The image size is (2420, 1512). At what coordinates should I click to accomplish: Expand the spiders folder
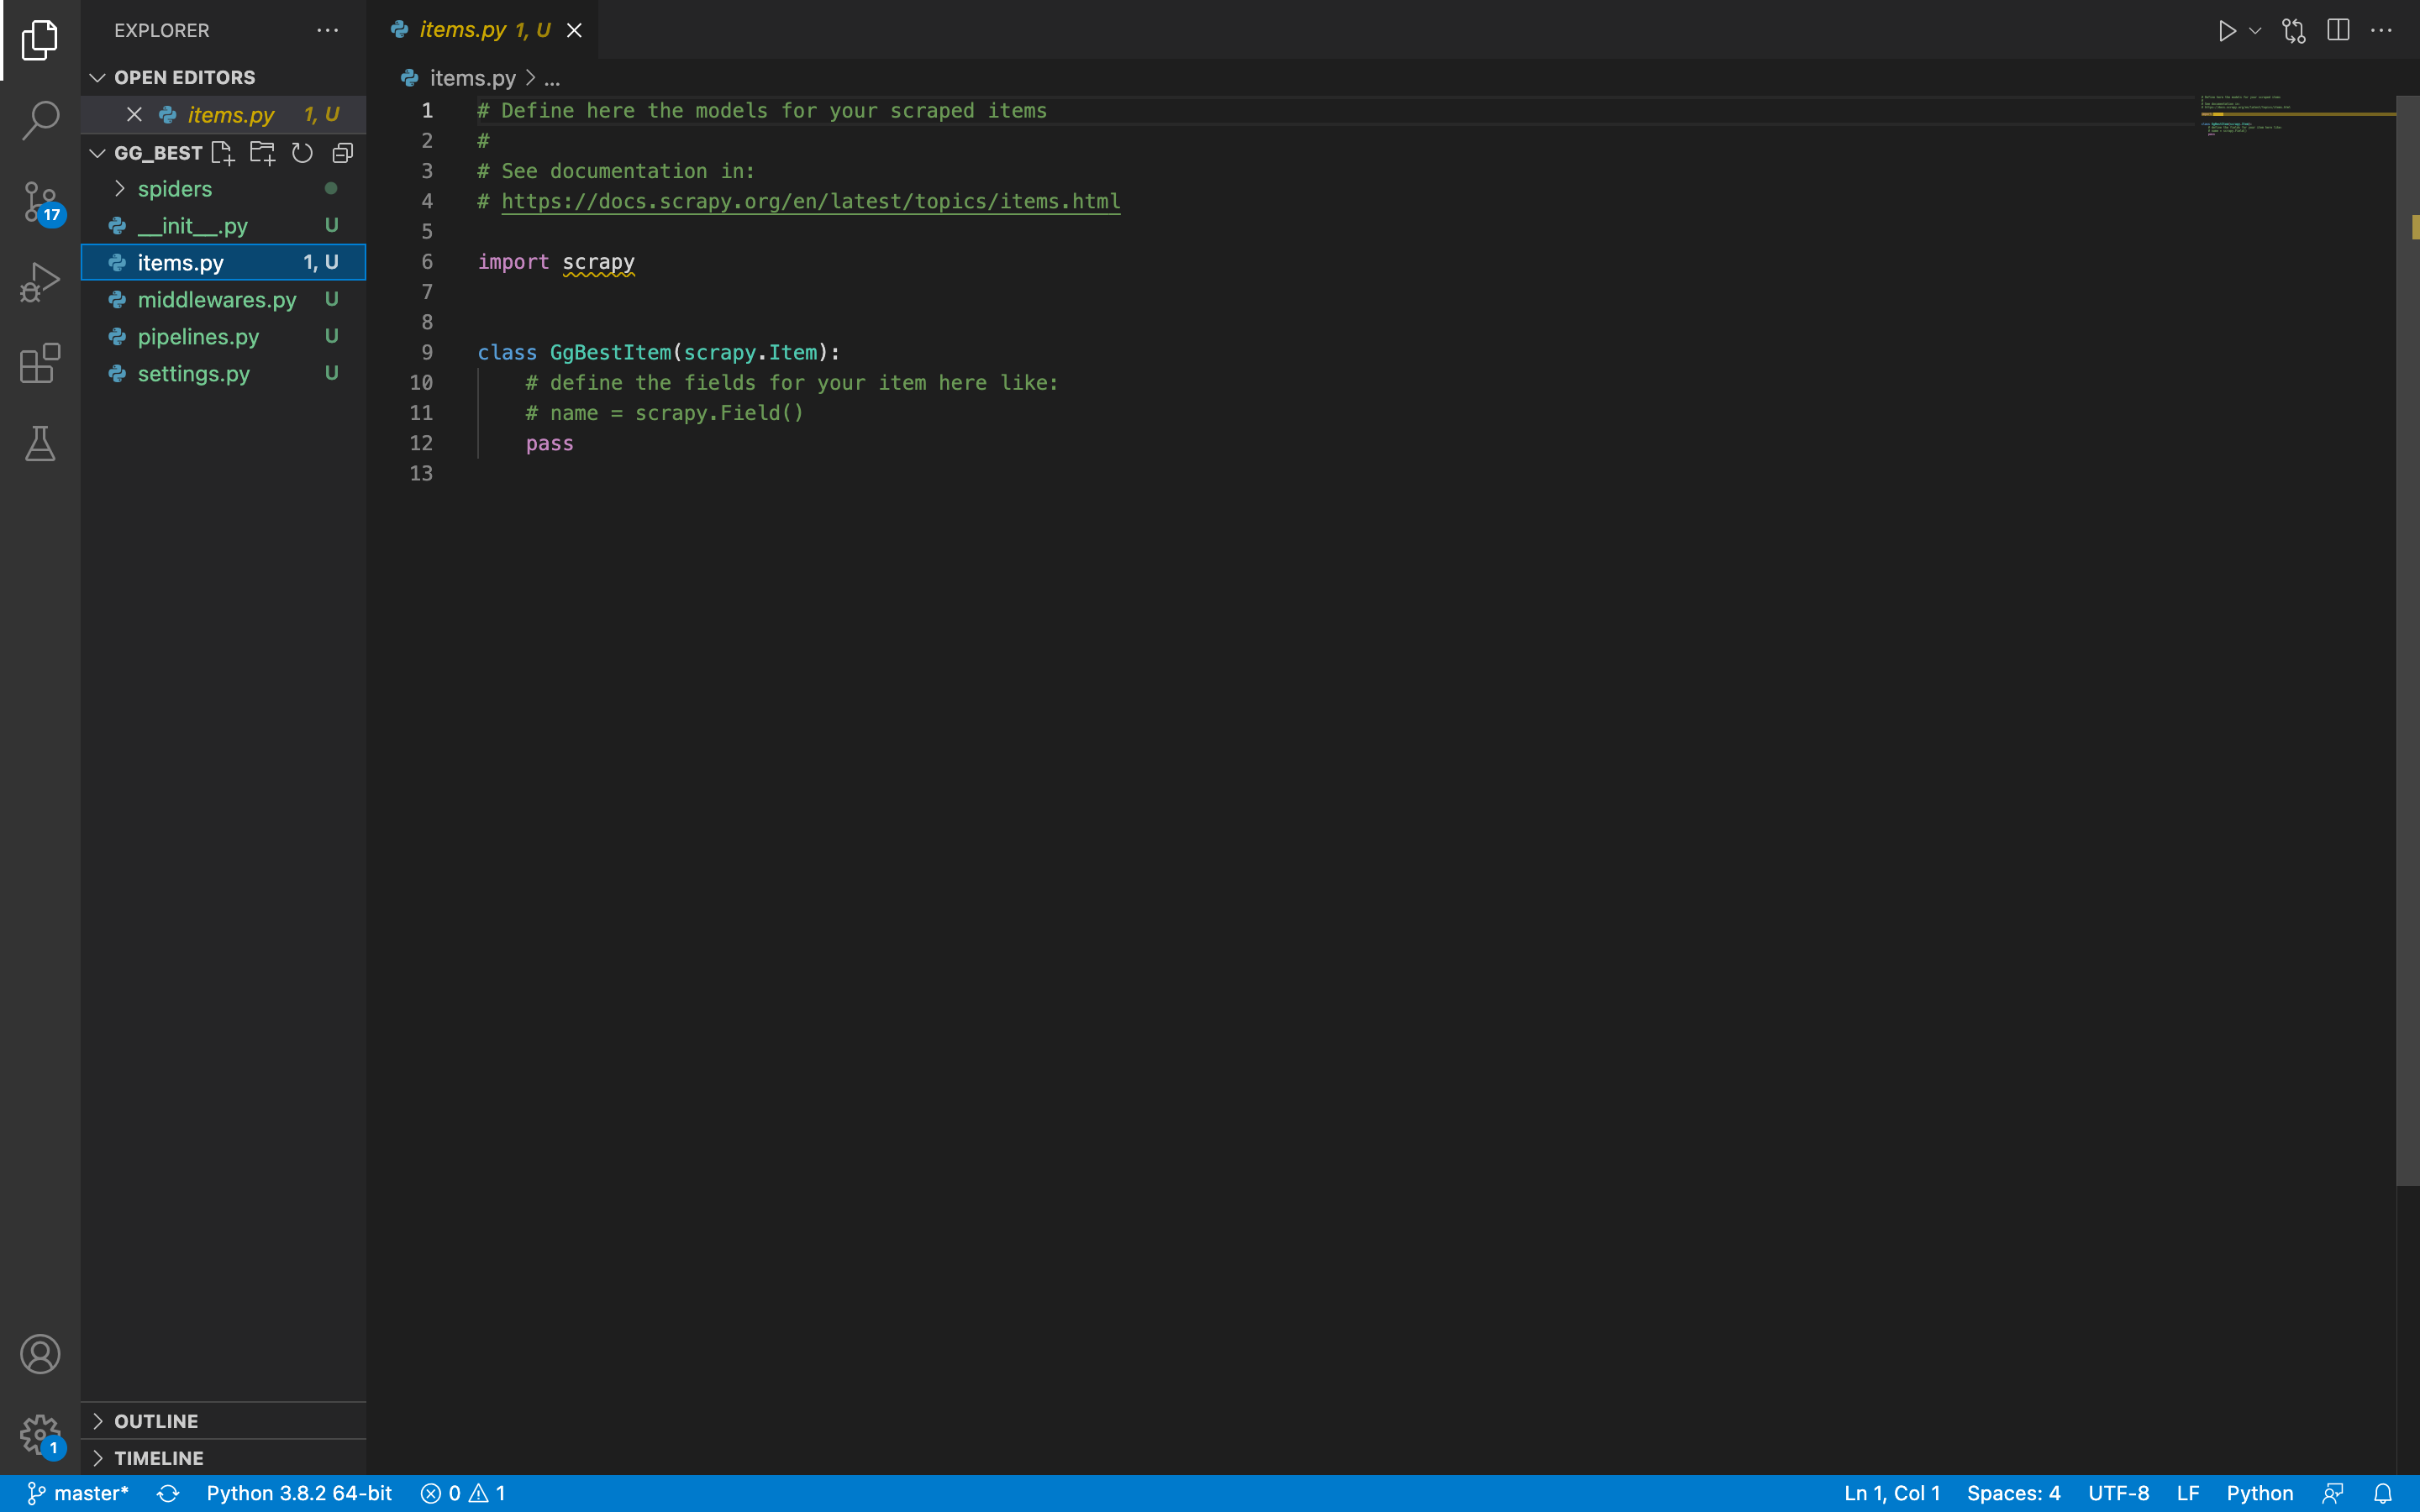tap(223, 189)
